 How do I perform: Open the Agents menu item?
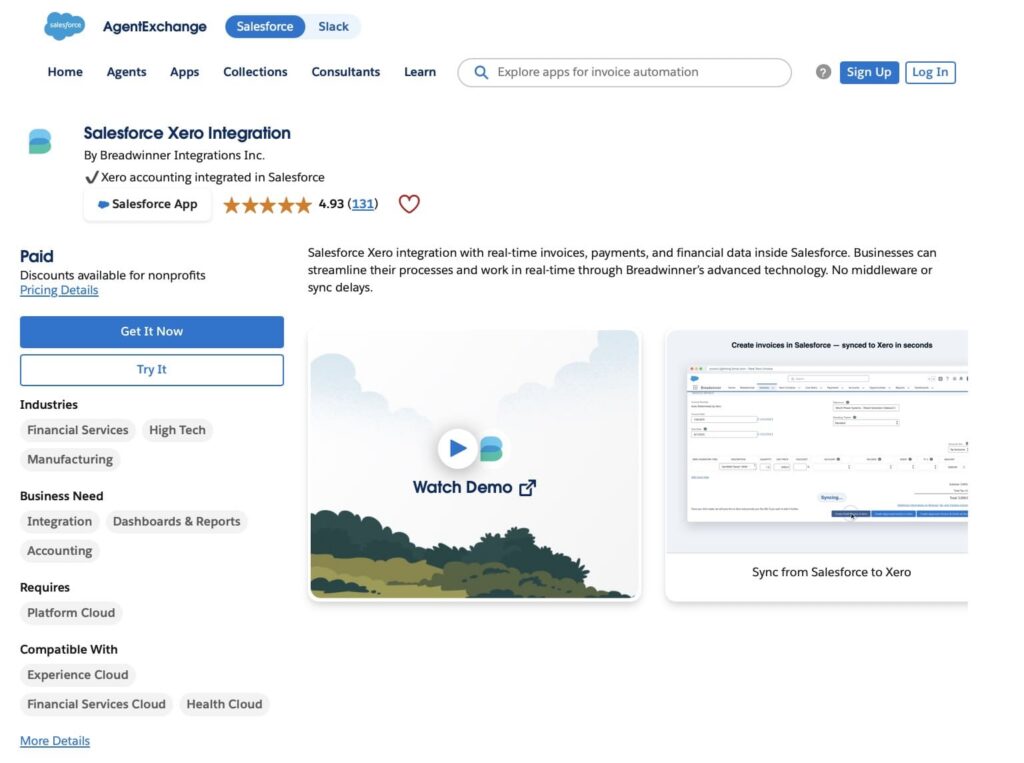(126, 72)
